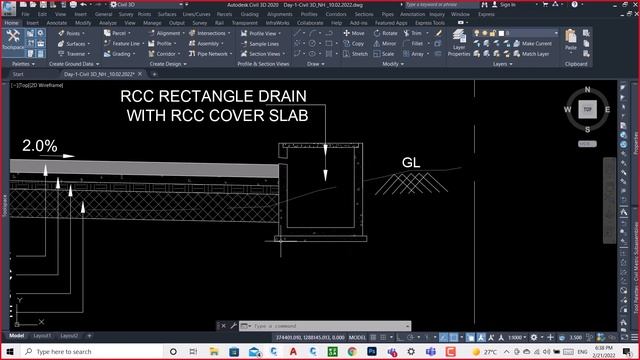Click the Match Layer button
Image resolution: width=640 pixels, height=360 pixels.
click(531, 53)
